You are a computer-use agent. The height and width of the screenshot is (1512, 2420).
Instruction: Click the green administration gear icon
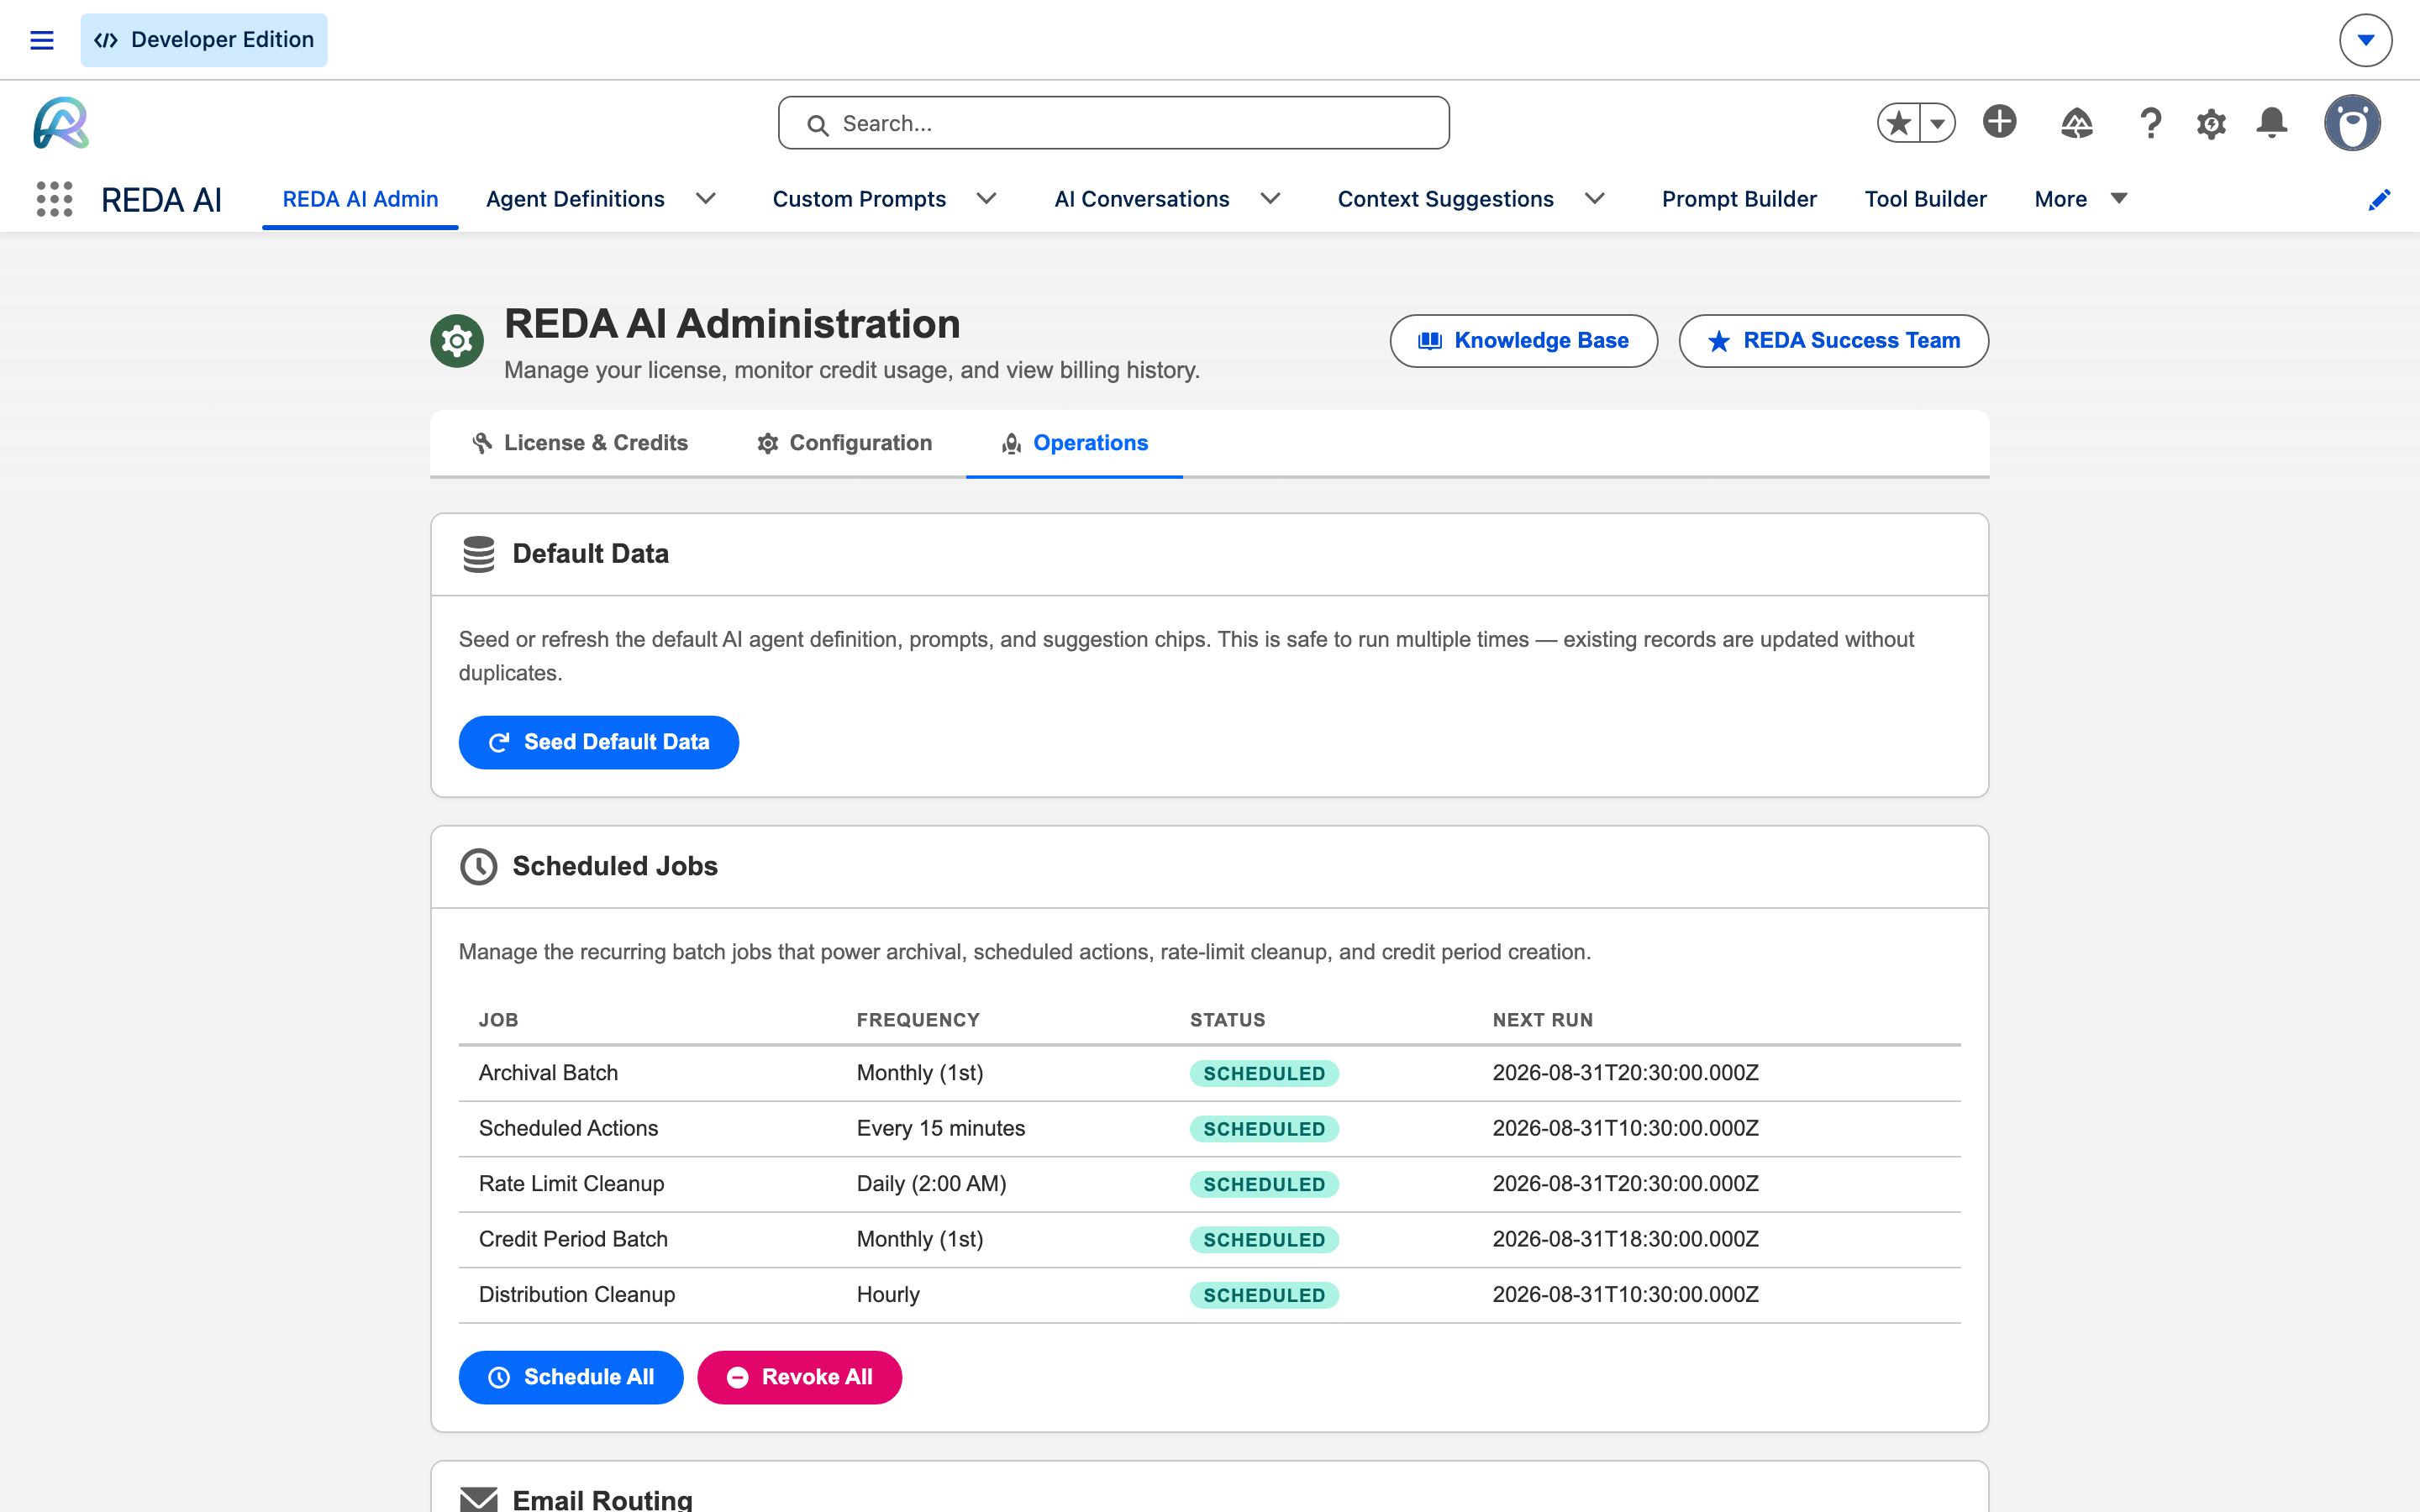coord(457,341)
